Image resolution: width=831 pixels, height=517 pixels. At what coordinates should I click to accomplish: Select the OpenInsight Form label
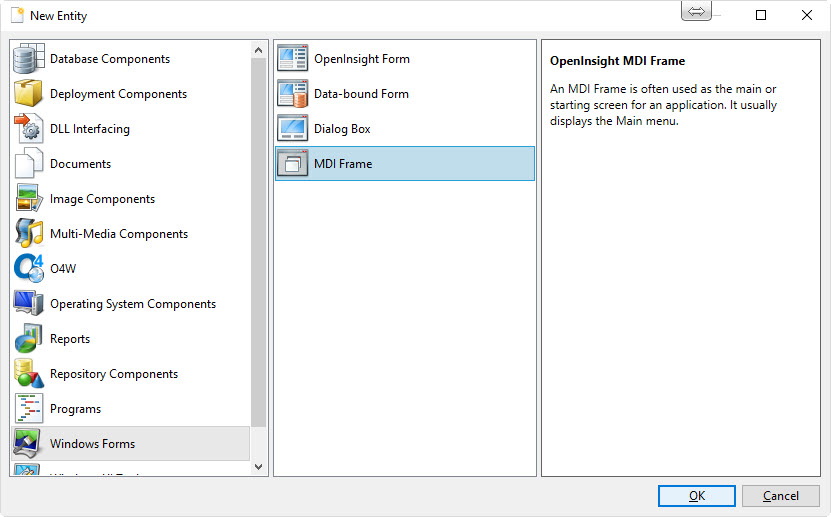coord(362,59)
